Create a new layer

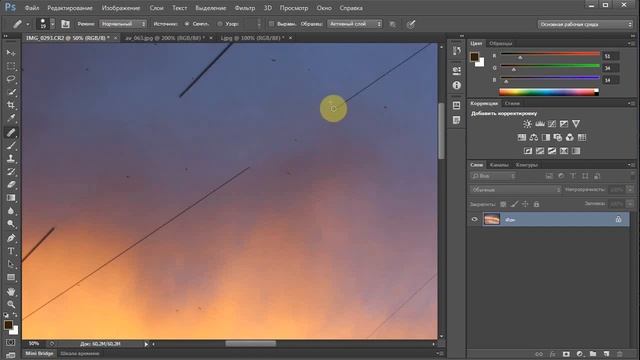click(606, 354)
